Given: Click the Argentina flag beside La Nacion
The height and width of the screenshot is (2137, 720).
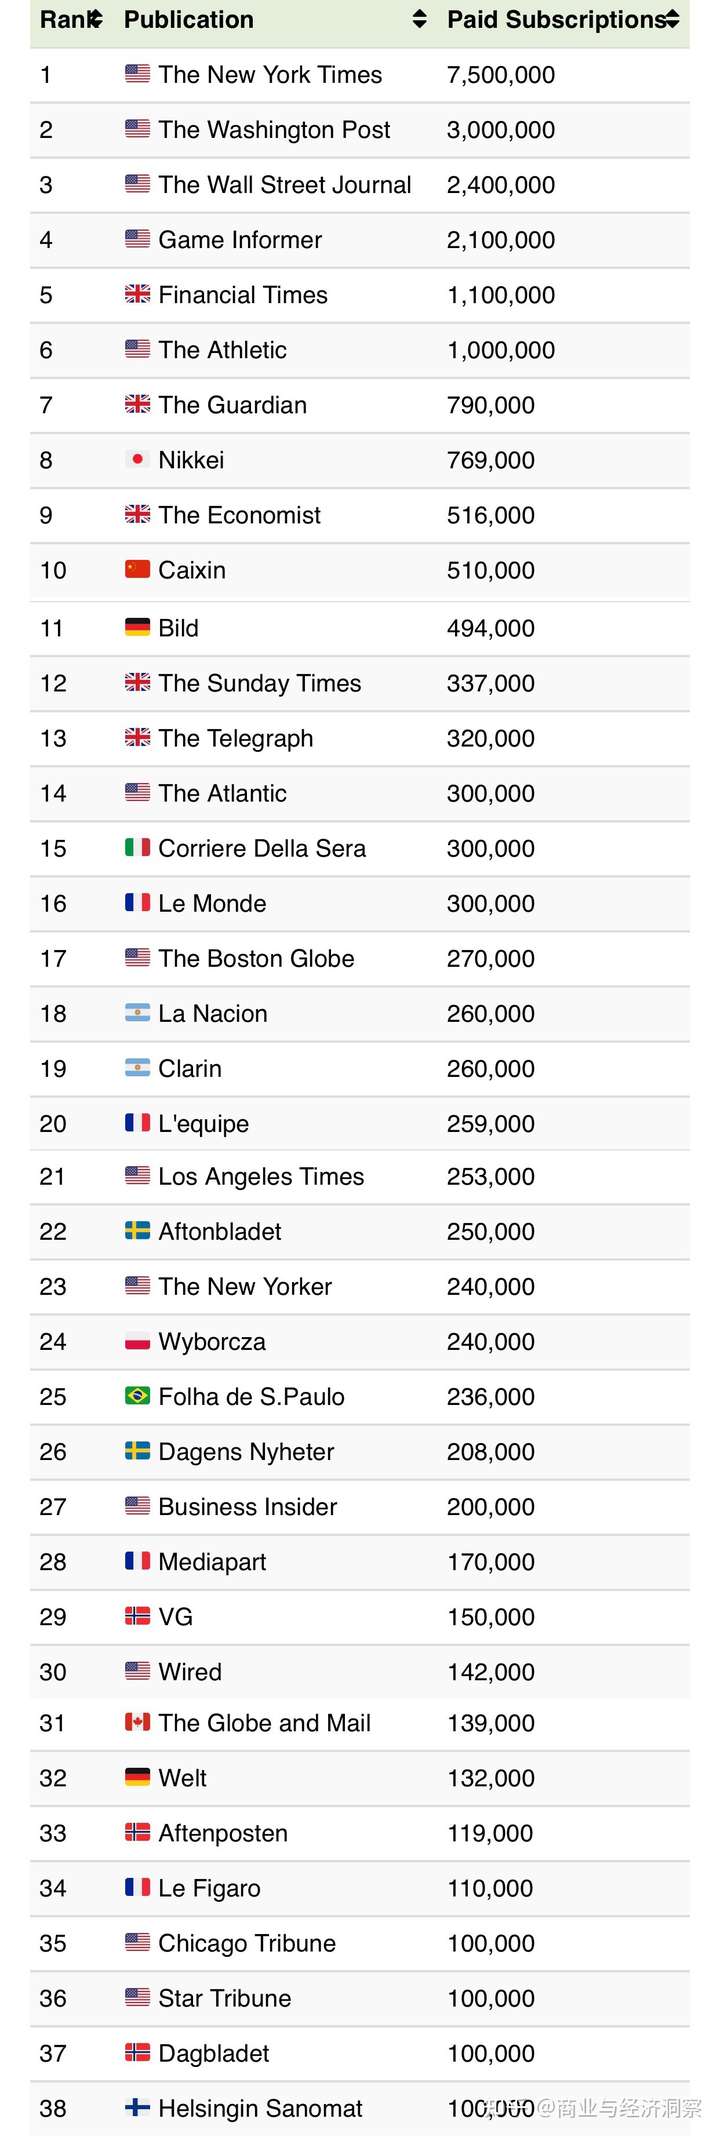Looking at the screenshot, I should [138, 1012].
